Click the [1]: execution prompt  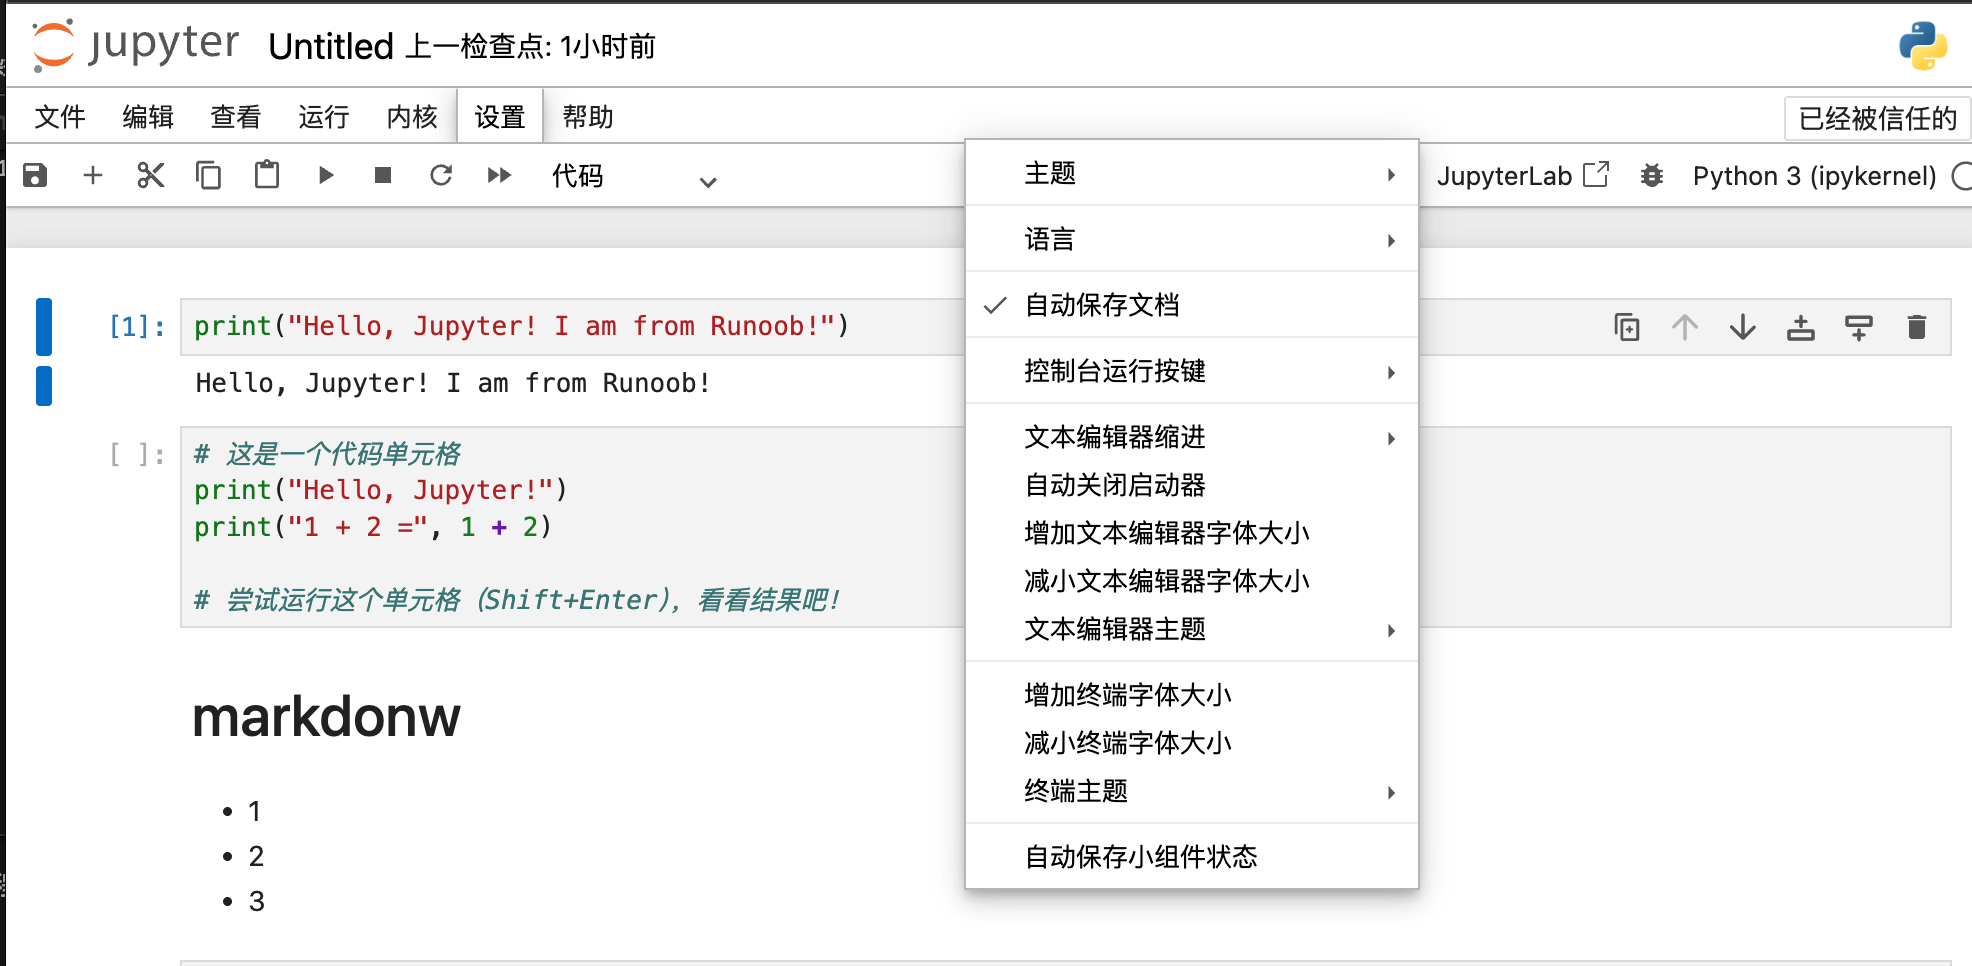coord(137,327)
